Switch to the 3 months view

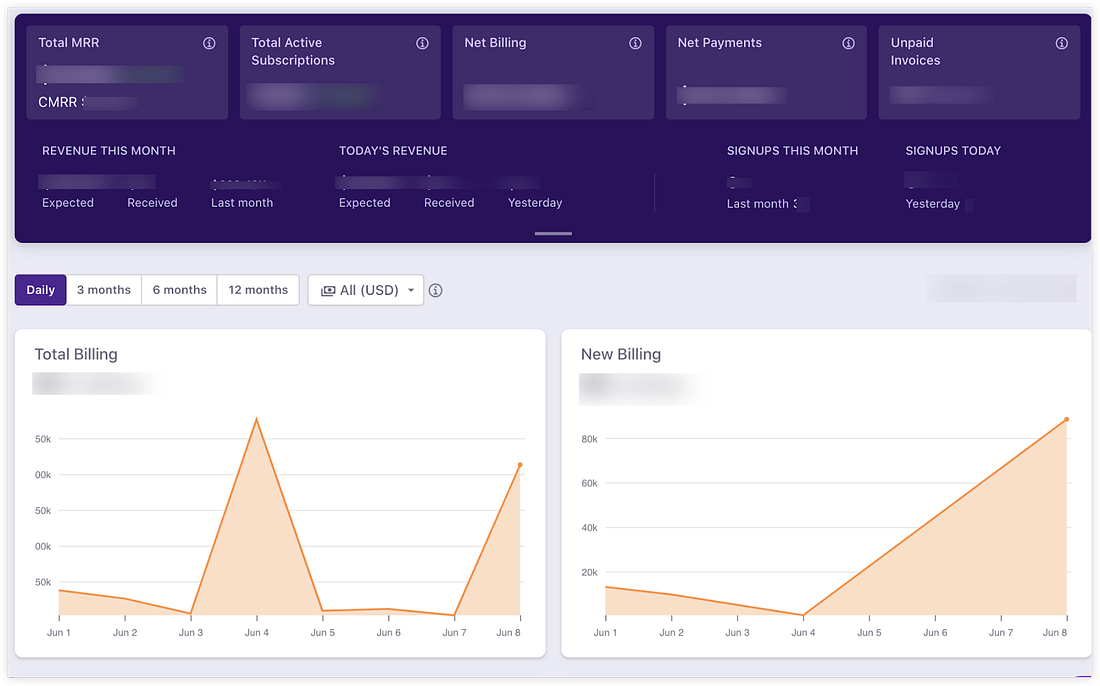(104, 290)
